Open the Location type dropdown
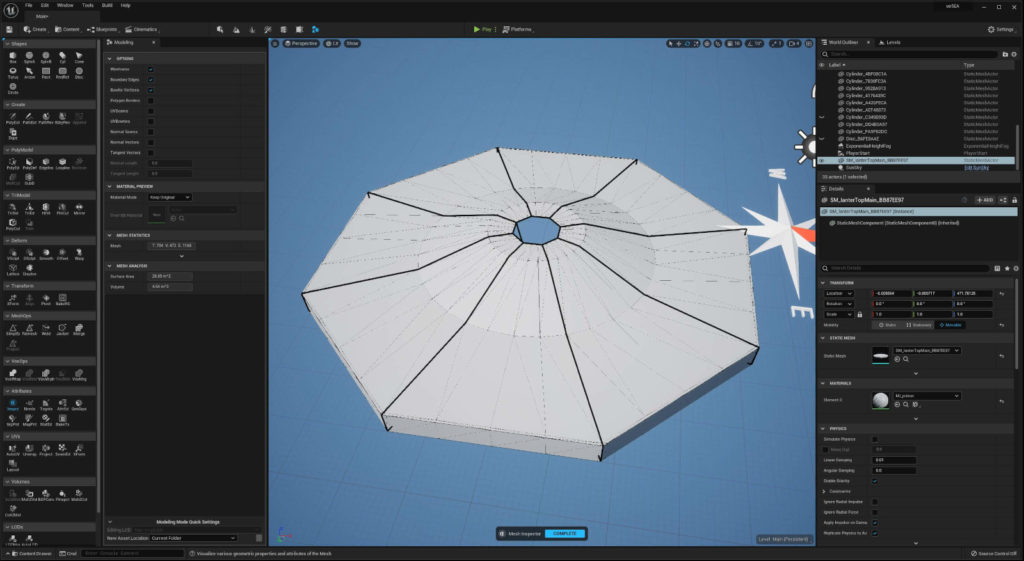This screenshot has width=1024, height=561. 839,294
